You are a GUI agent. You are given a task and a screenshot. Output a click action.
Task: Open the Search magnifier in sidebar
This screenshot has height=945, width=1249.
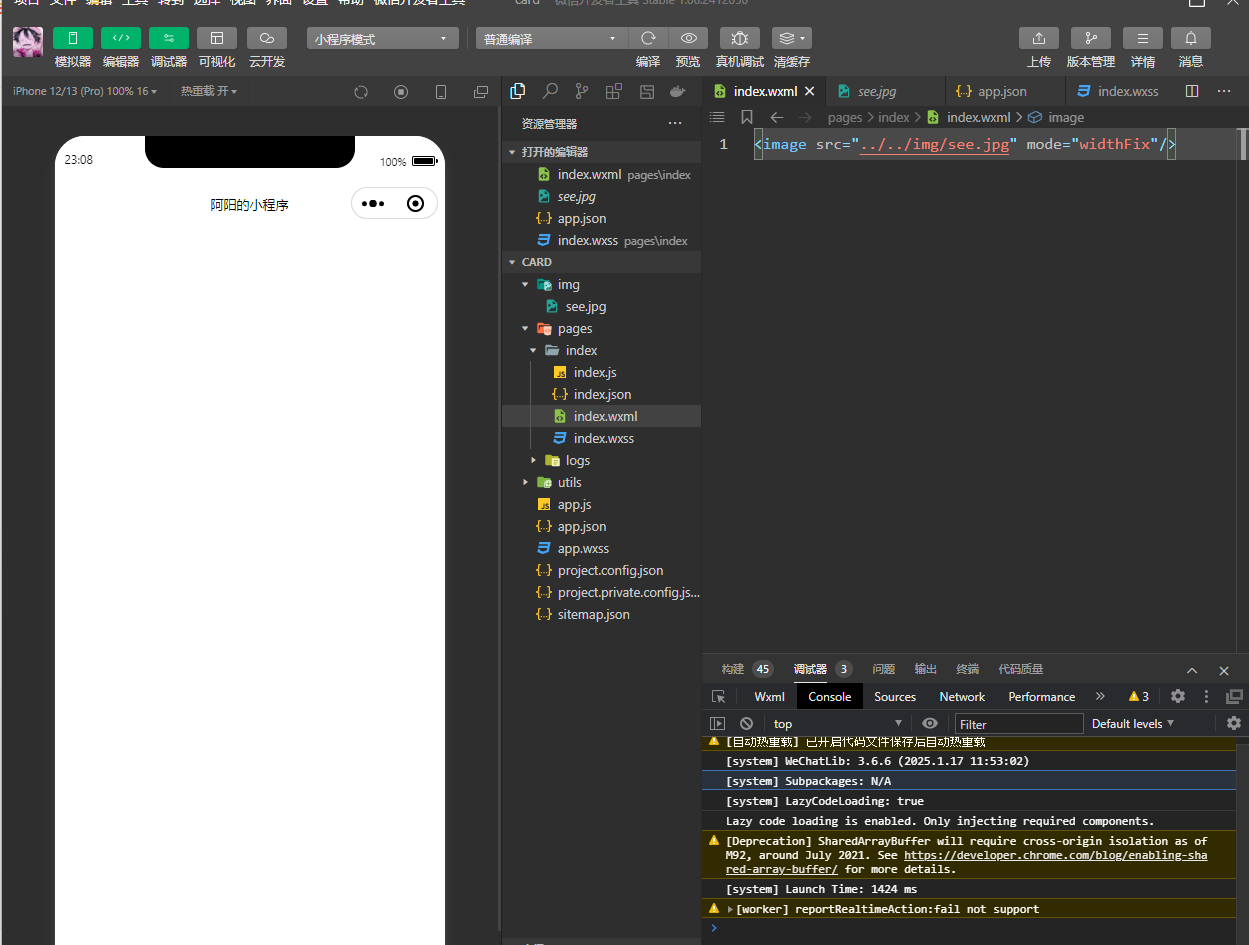pyautogui.click(x=550, y=91)
